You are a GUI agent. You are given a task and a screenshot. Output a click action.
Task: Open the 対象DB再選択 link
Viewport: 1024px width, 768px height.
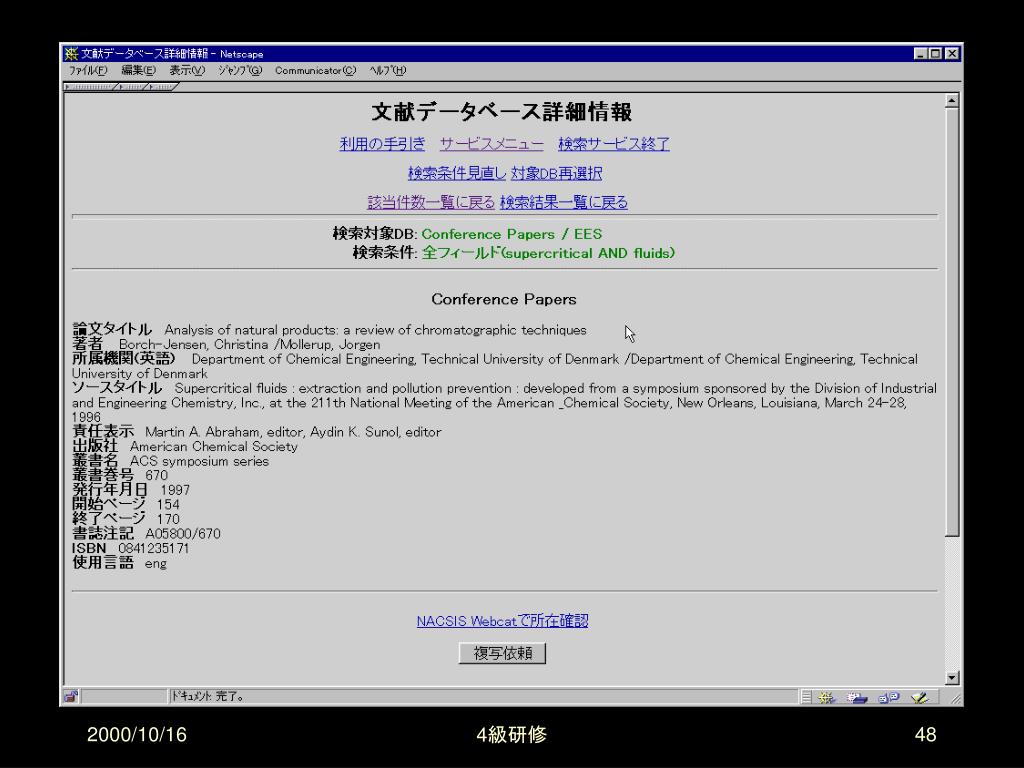tap(556, 173)
